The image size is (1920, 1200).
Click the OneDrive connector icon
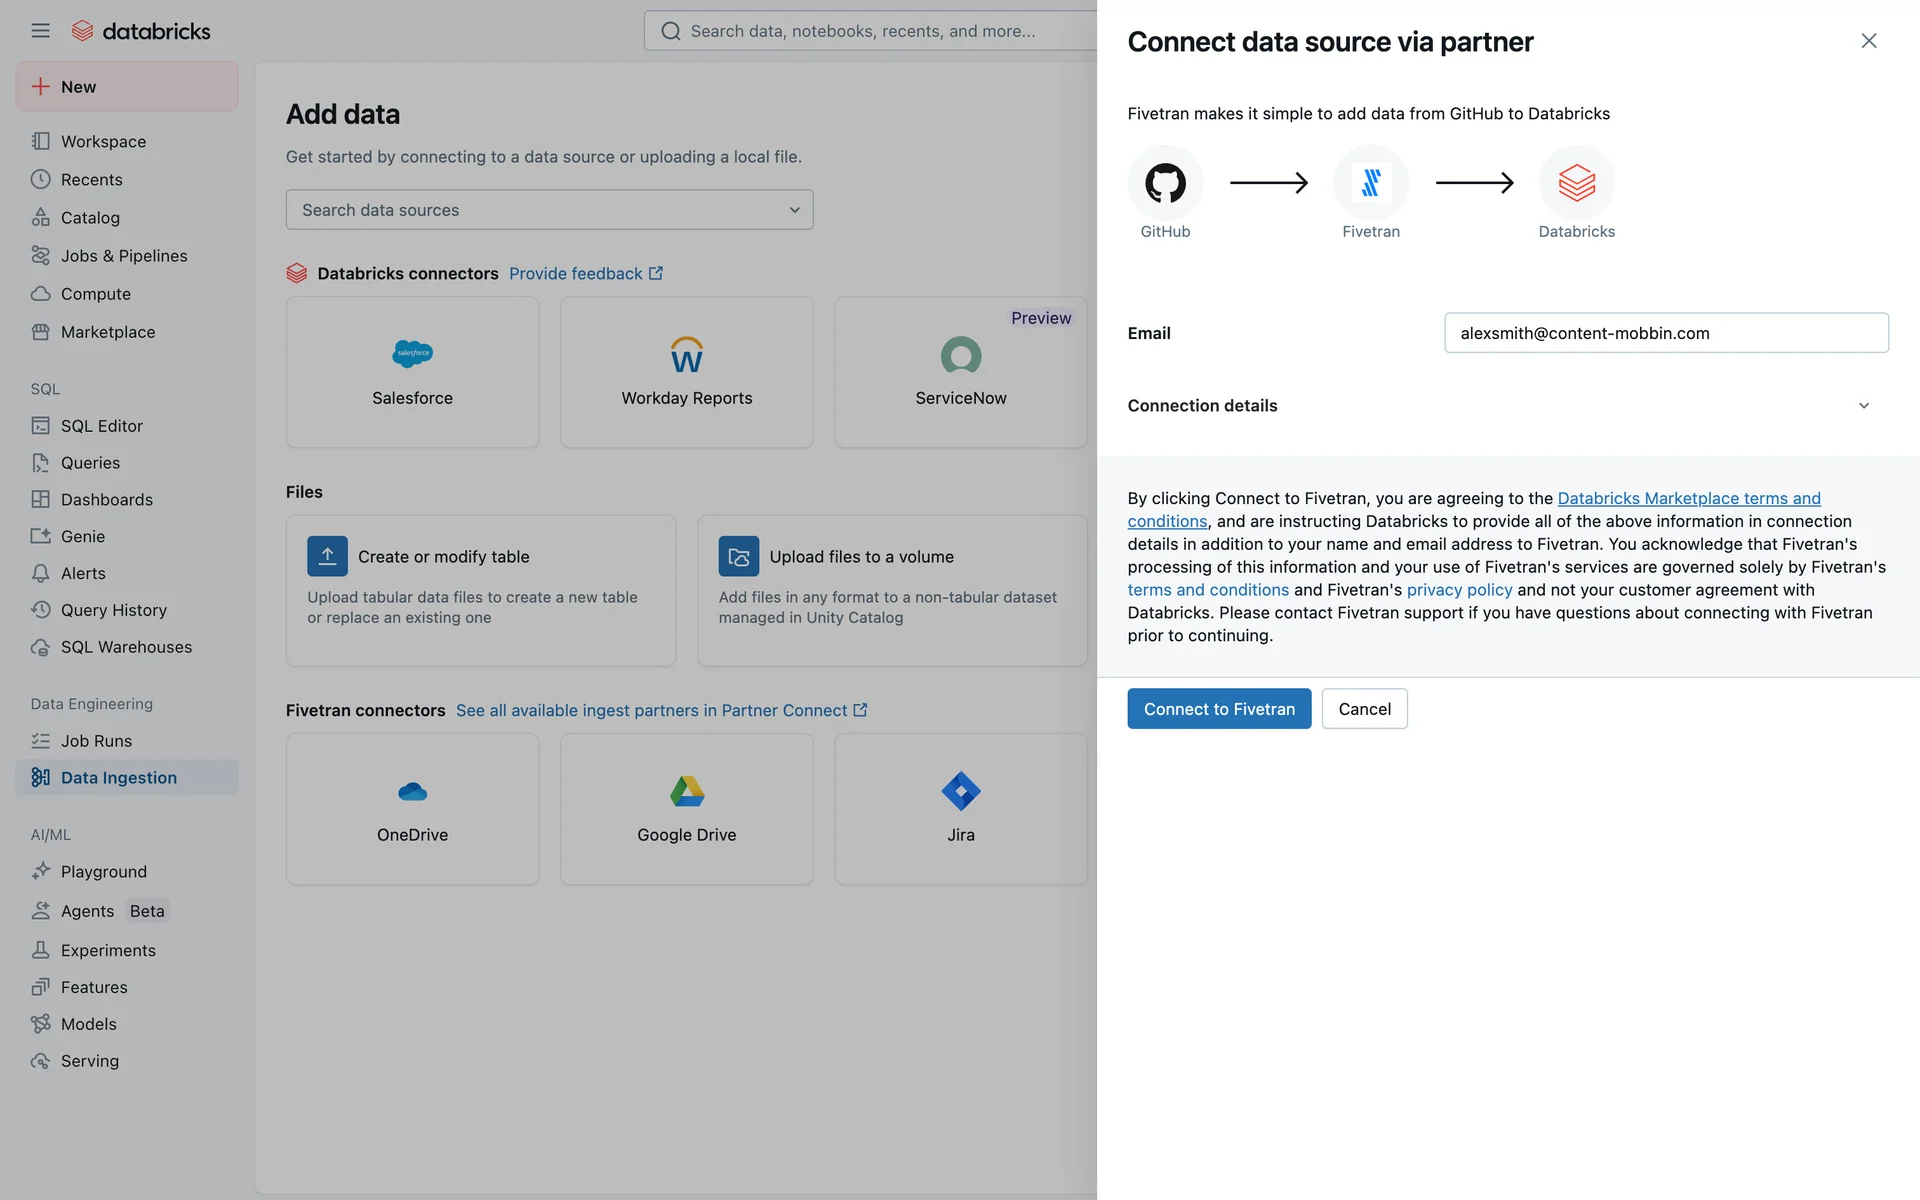click(x=412, y=792)
